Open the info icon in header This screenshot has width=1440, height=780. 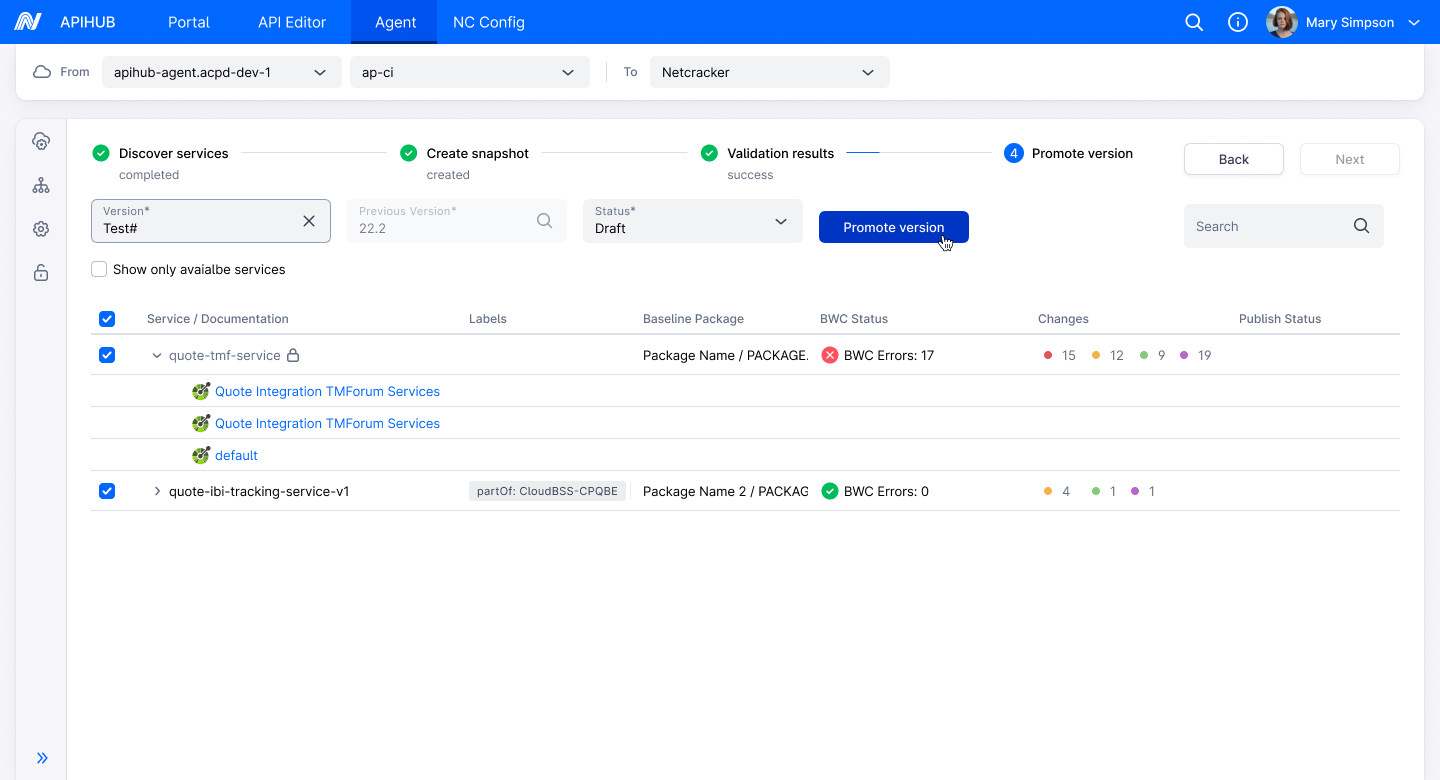[x=1238, y=22]
